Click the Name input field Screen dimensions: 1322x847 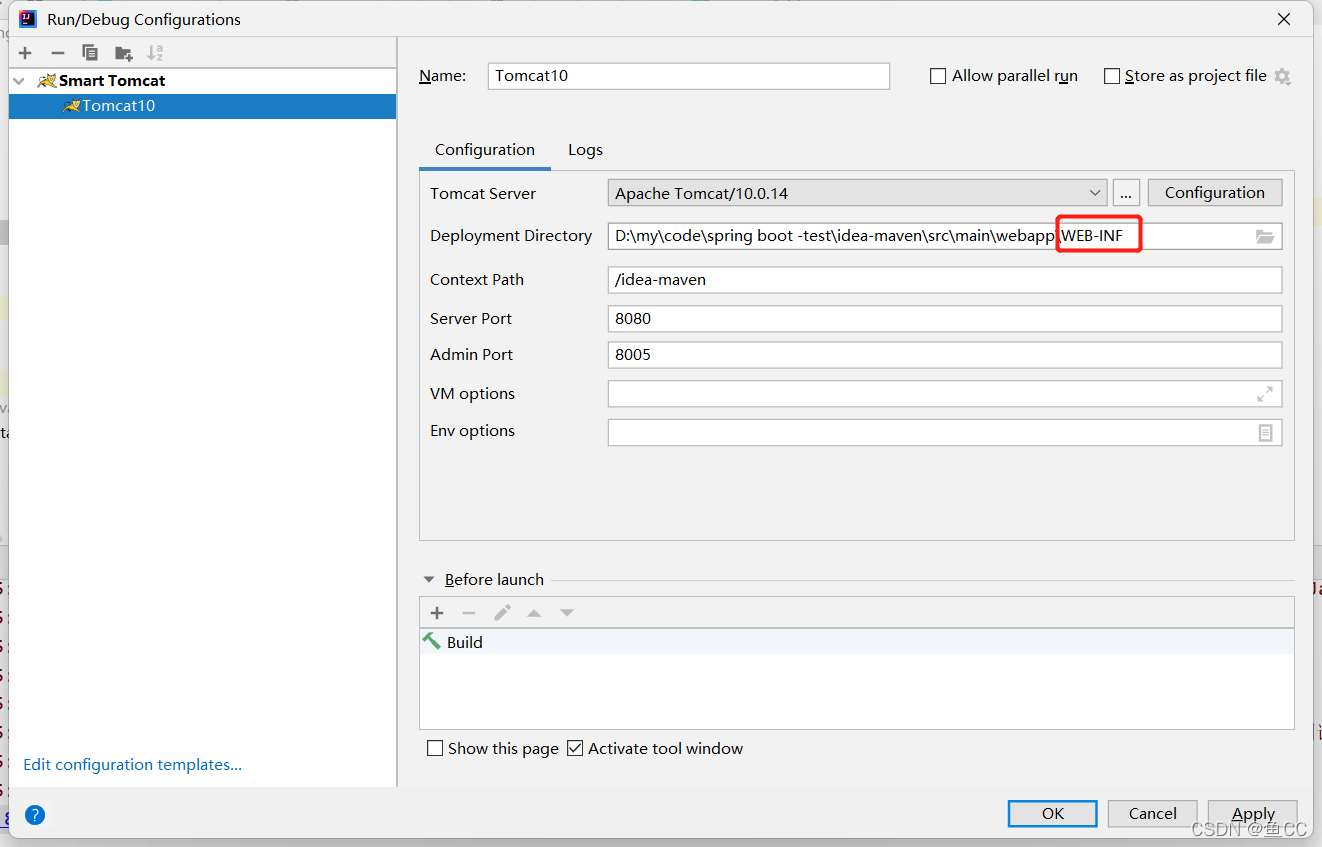click(x=688, y=76)
